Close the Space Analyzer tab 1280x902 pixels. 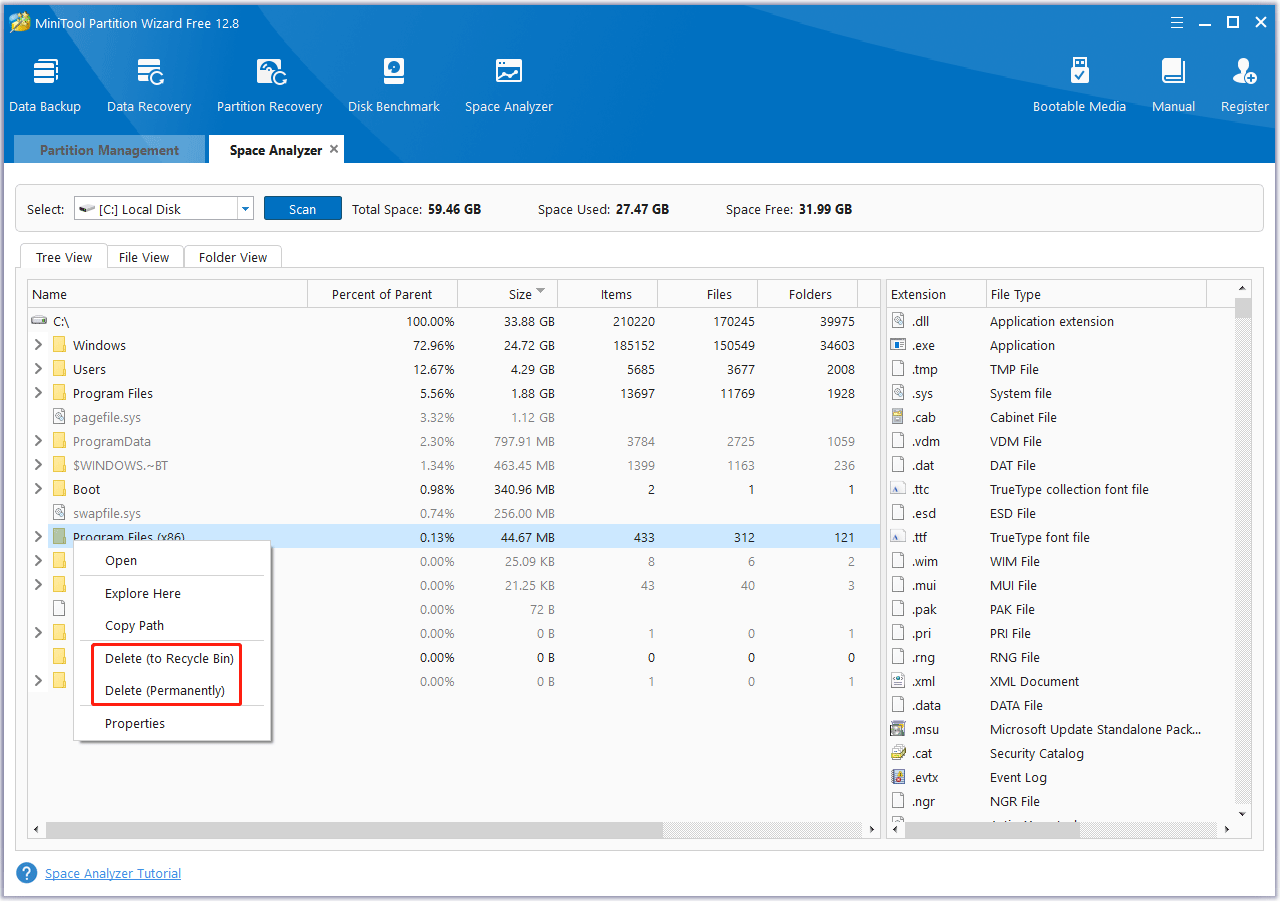tap(334, 149)
